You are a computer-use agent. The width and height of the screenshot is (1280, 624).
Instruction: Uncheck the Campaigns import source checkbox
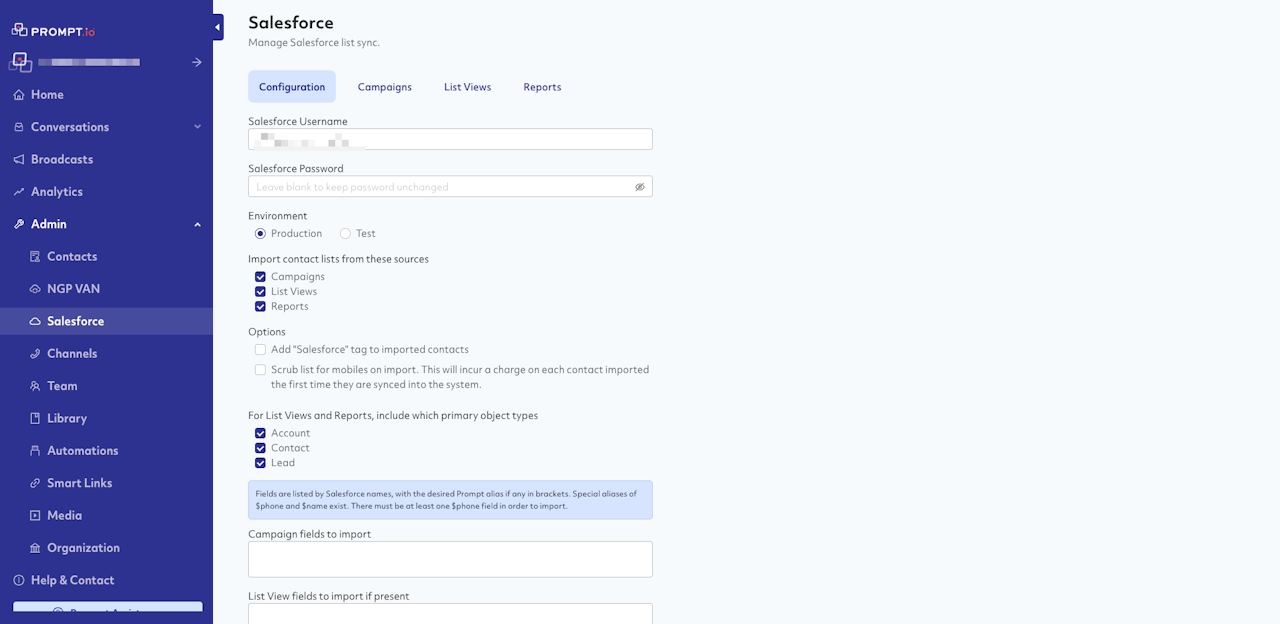point(260,277)
